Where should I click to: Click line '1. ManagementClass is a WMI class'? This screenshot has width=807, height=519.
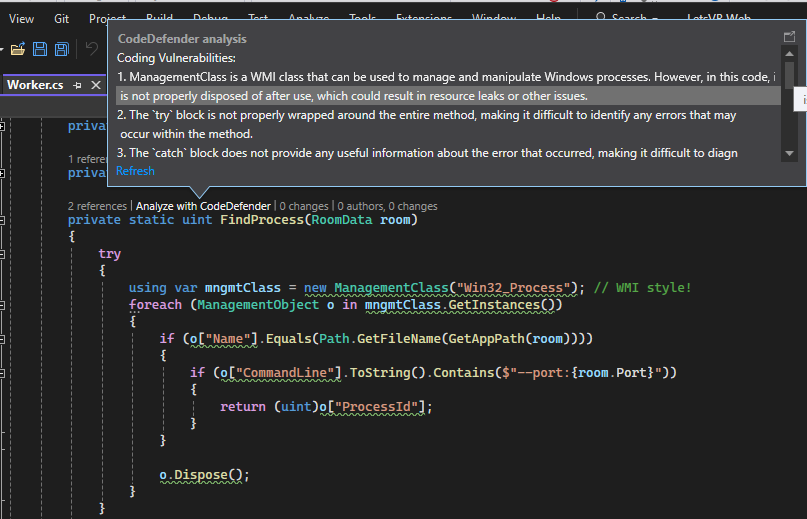pyautogui.click(x=446, y=77)
